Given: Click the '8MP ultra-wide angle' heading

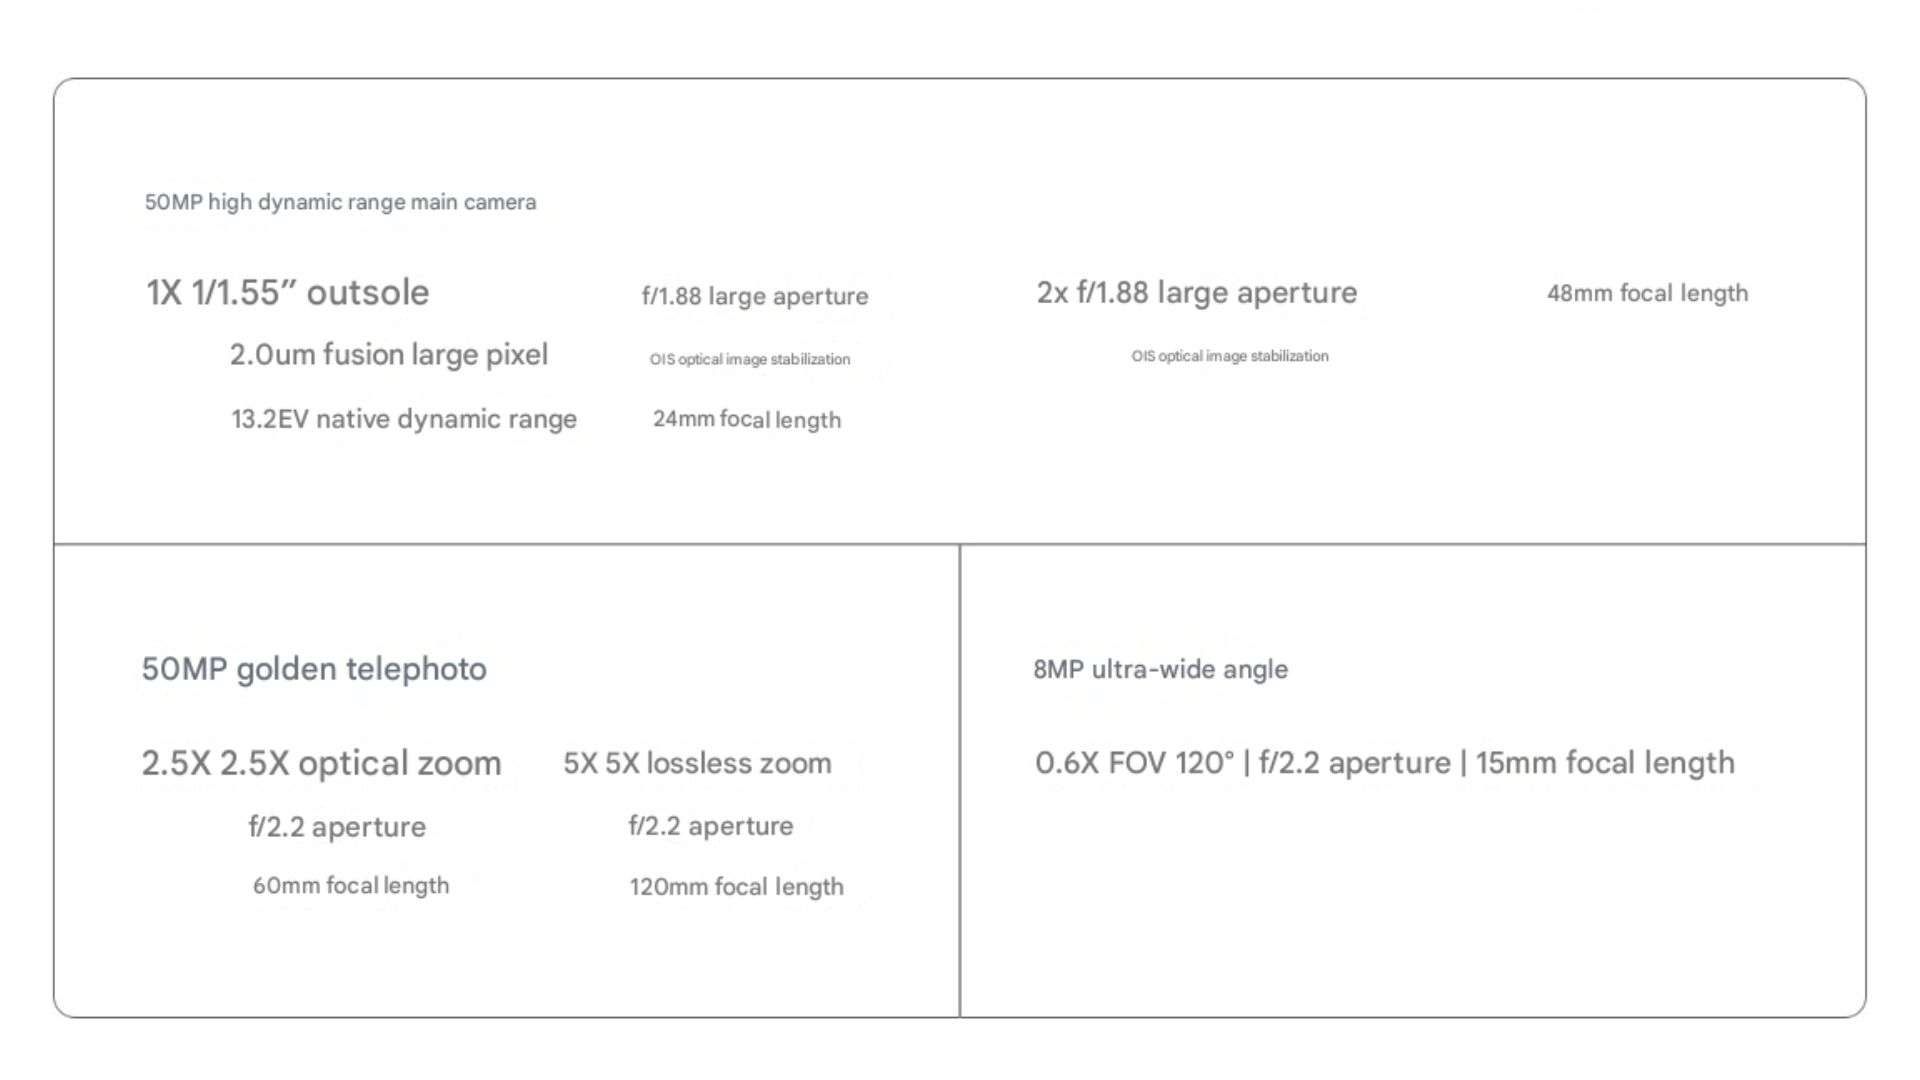Looking at the screenshot, I should tap(1160, 669).
